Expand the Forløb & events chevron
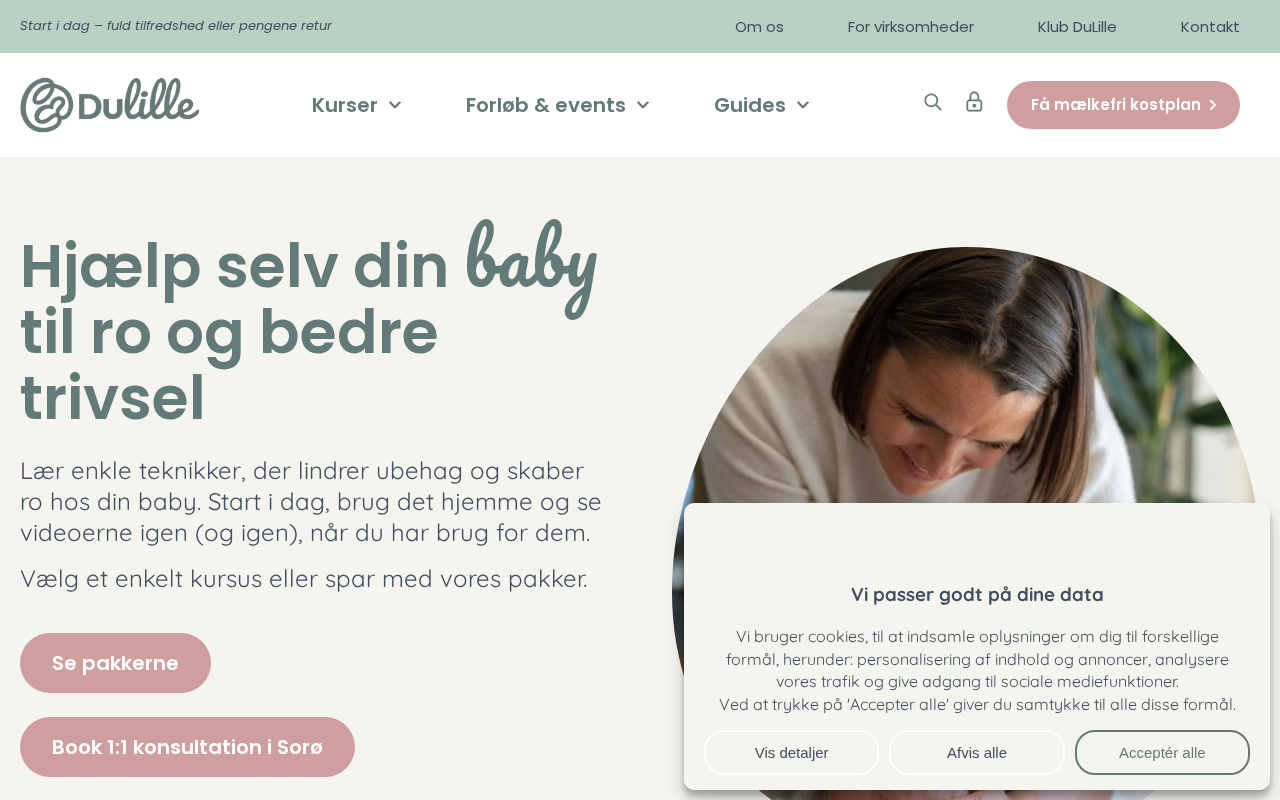 pyautogui.click(x=643, y=105)
